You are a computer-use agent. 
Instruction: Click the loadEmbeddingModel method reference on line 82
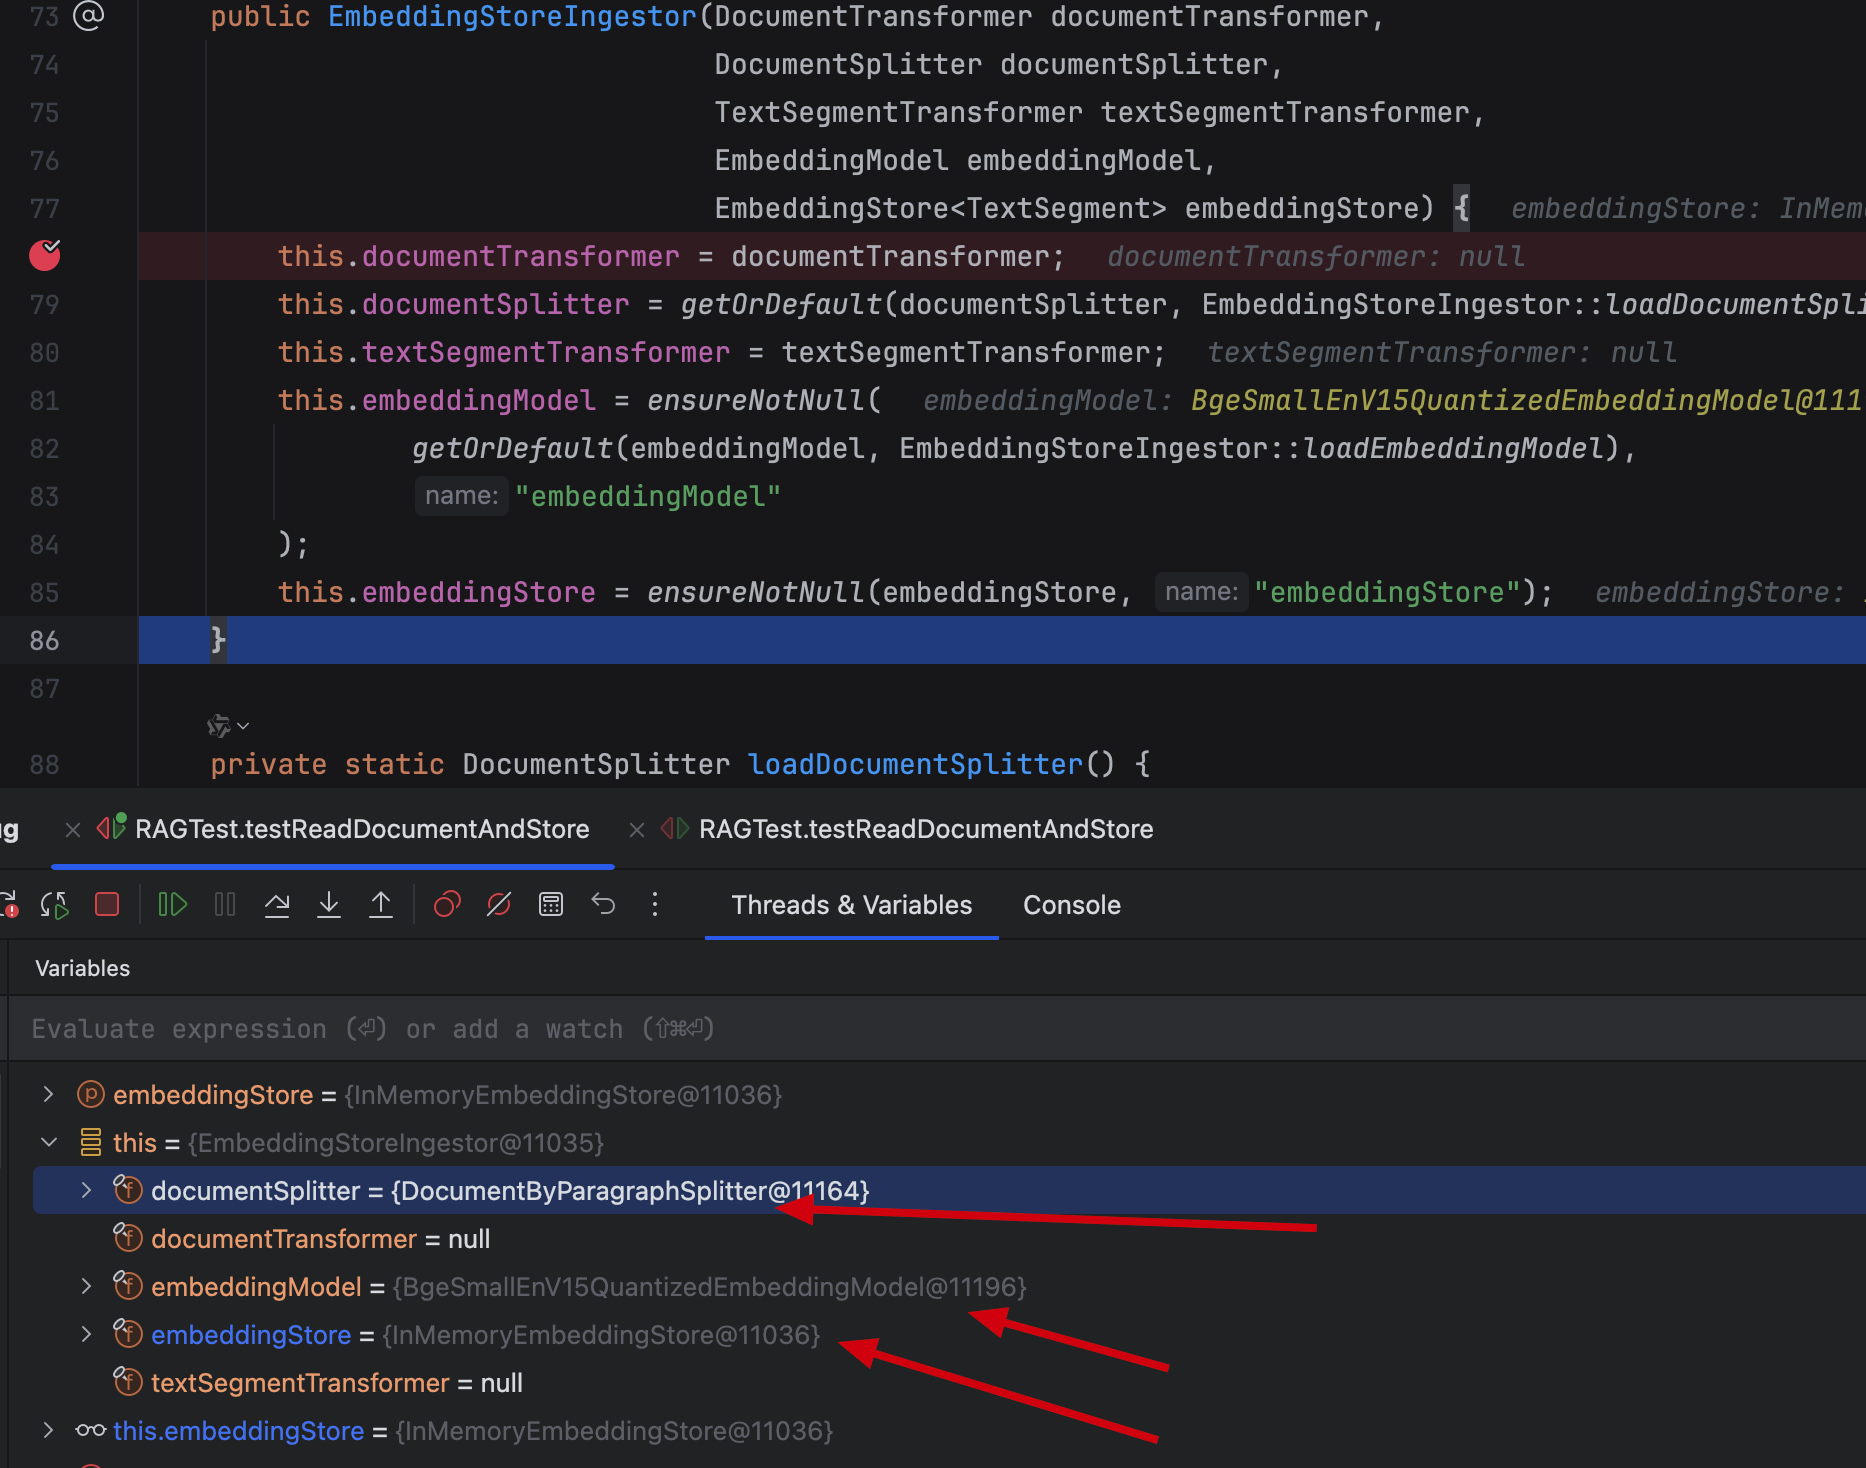pos(1453,449)
